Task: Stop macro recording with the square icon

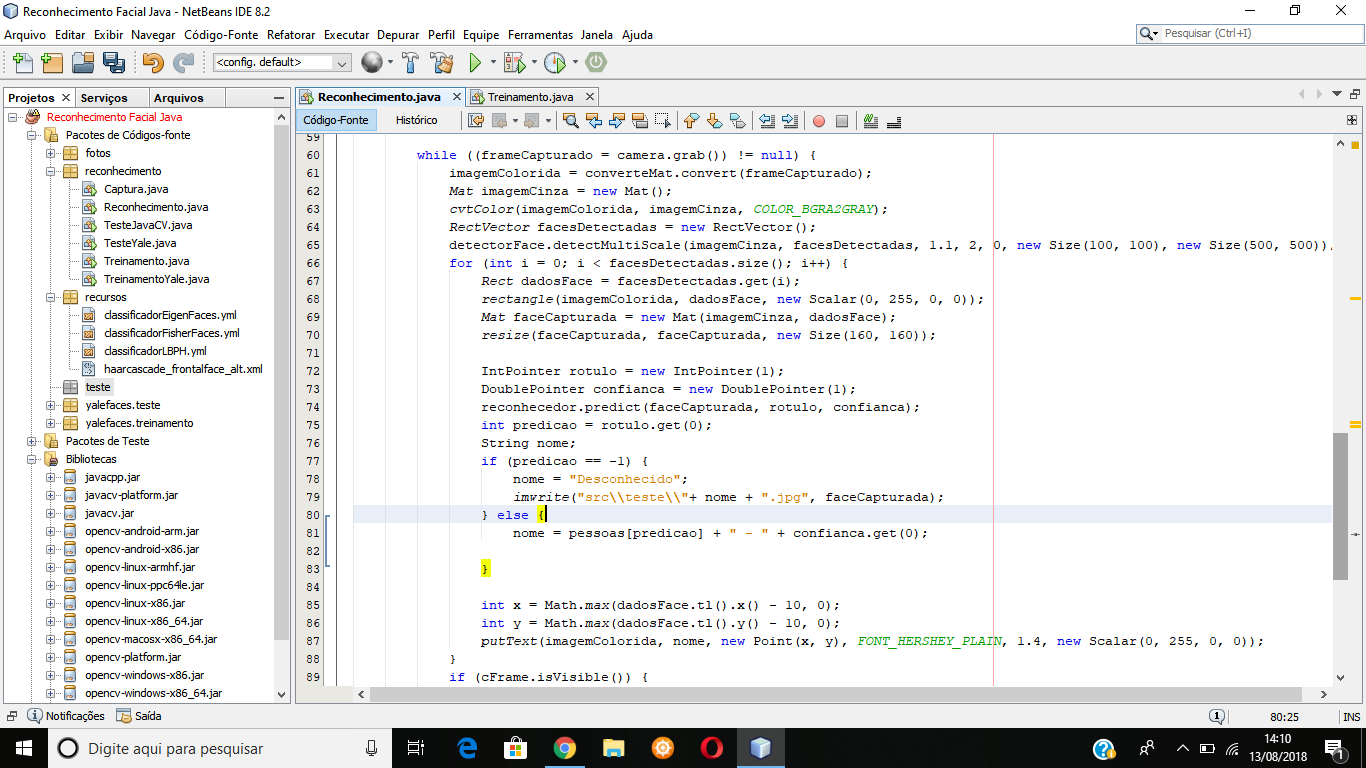Action: [842, 121]
